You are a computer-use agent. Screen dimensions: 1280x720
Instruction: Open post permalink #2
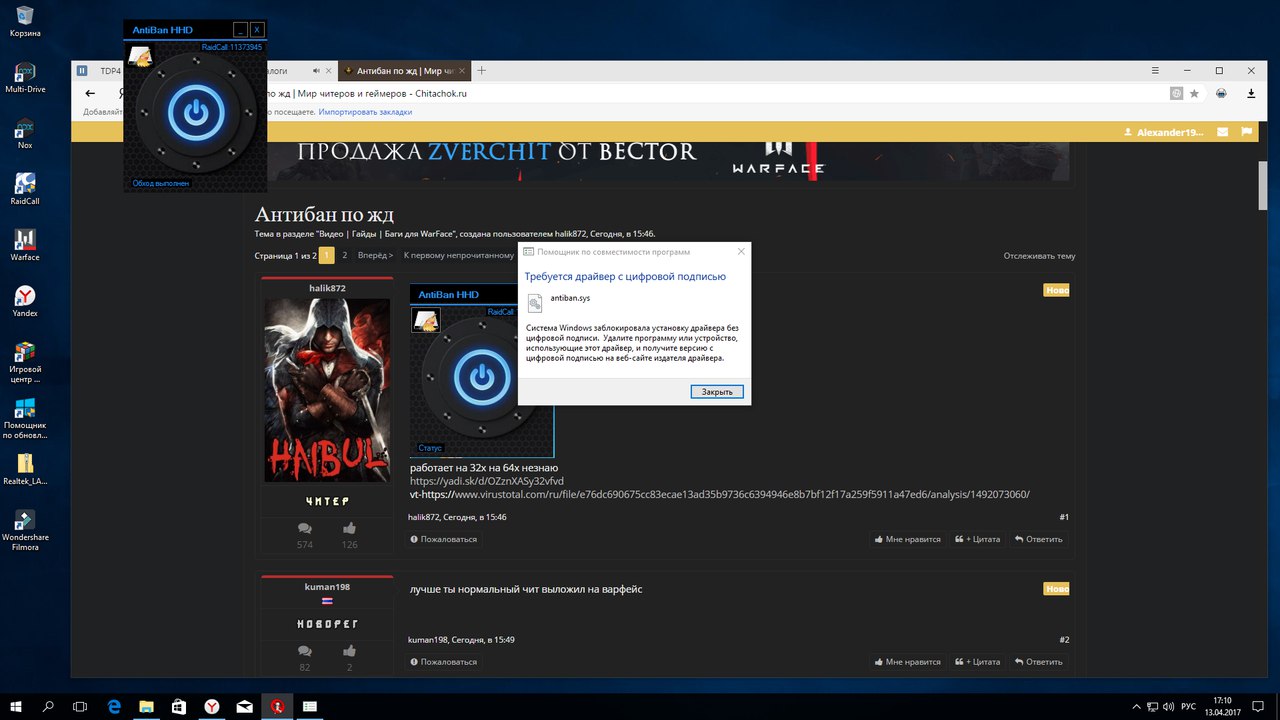tap(1064, 640)
